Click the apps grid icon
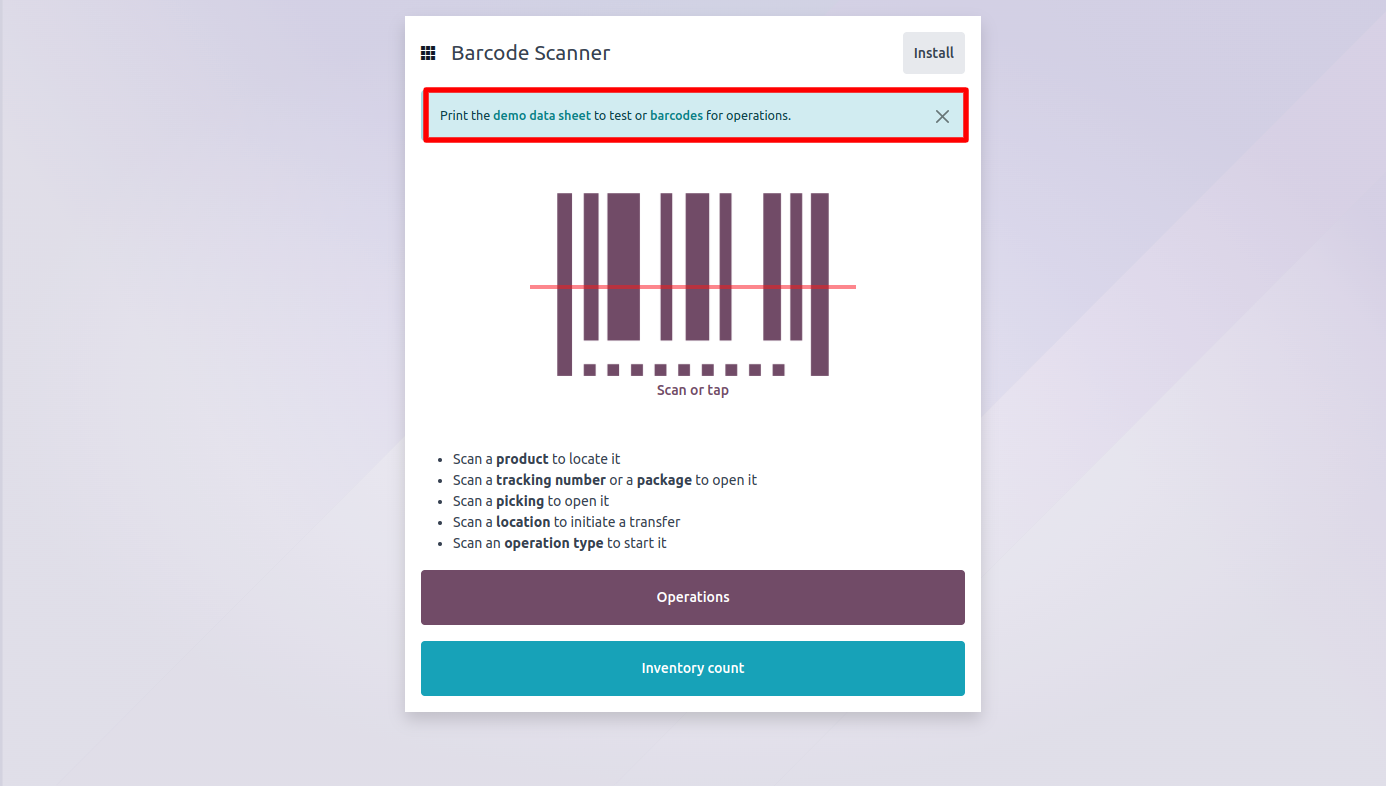Viewport: 1386px width, 786px height. click(428, 52)
